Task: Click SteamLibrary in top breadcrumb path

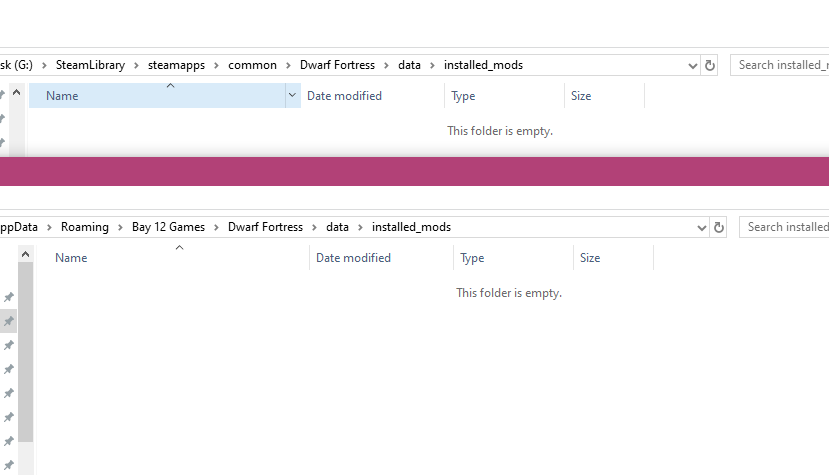Action: [90, 65]
